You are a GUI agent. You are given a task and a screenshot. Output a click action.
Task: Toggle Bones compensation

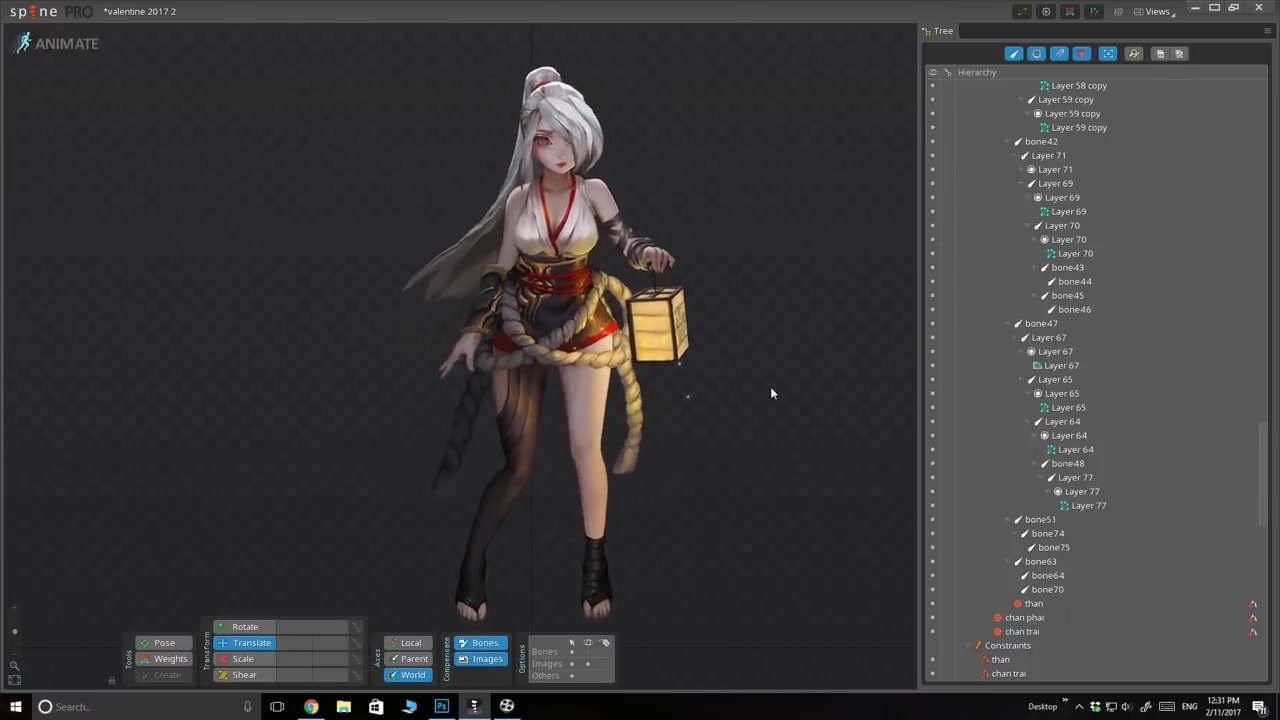tap(481, 643)
